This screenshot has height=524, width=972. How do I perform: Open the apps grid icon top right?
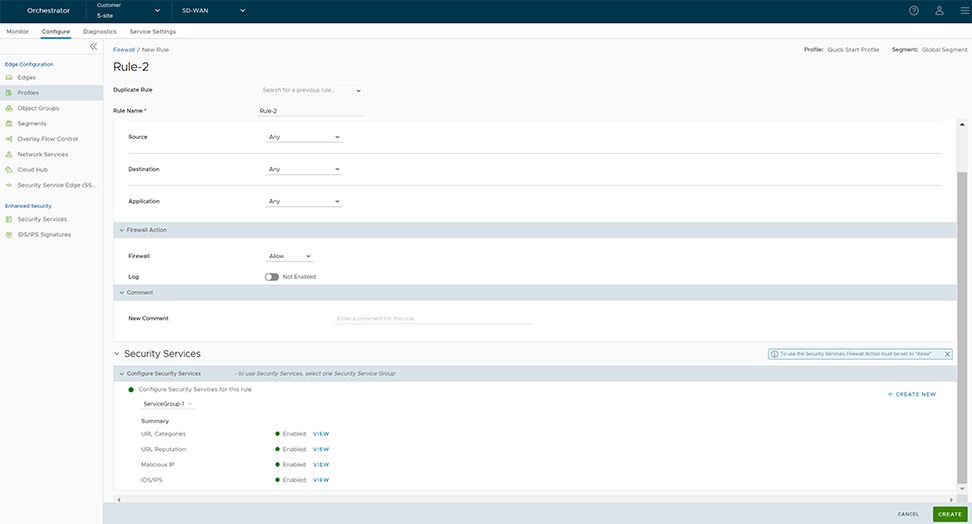[x=962, y=11]
